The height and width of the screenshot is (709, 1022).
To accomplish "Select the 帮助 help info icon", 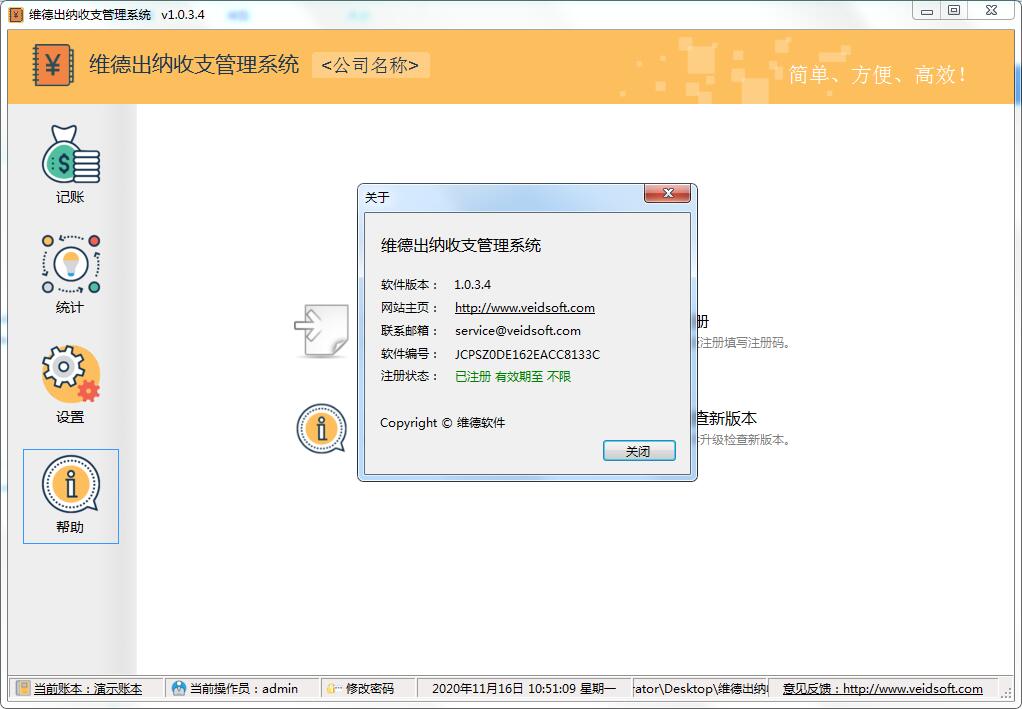I will pos(71,484).
